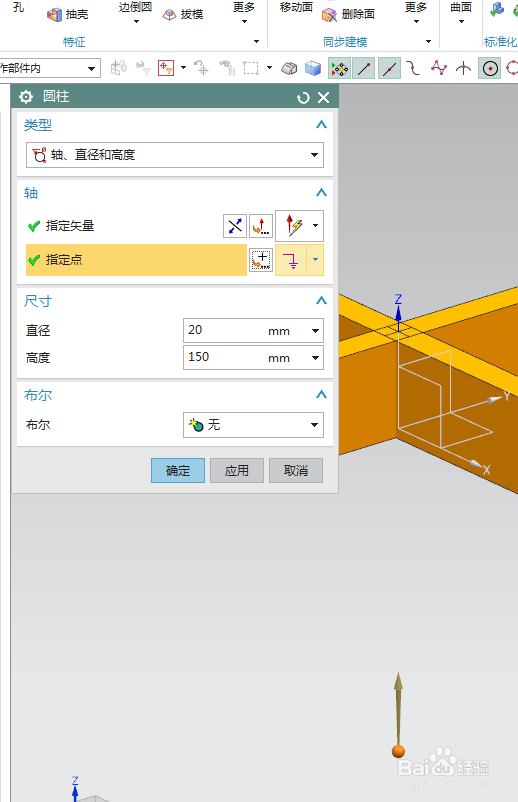Click the 删除面 (Delete Face) tool

[349, 14]
